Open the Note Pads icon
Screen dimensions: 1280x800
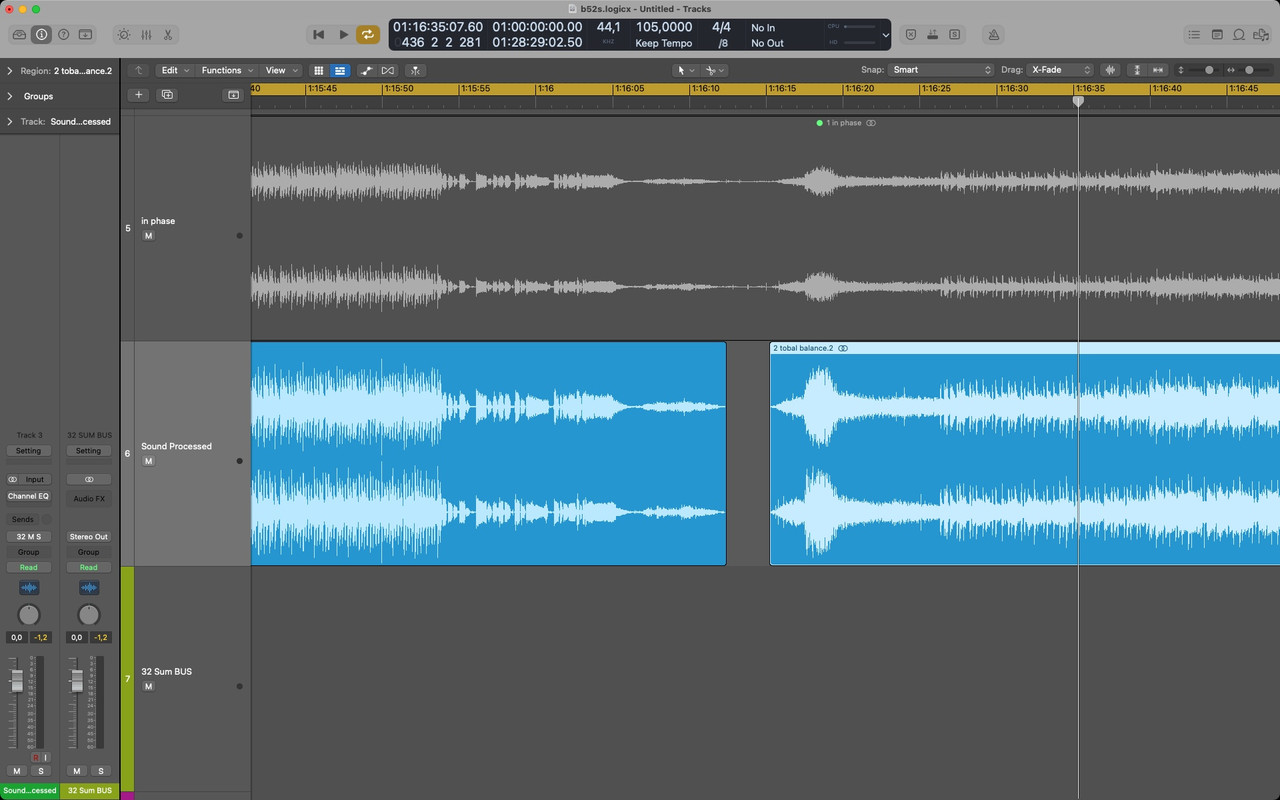[x=1217, y=34]
